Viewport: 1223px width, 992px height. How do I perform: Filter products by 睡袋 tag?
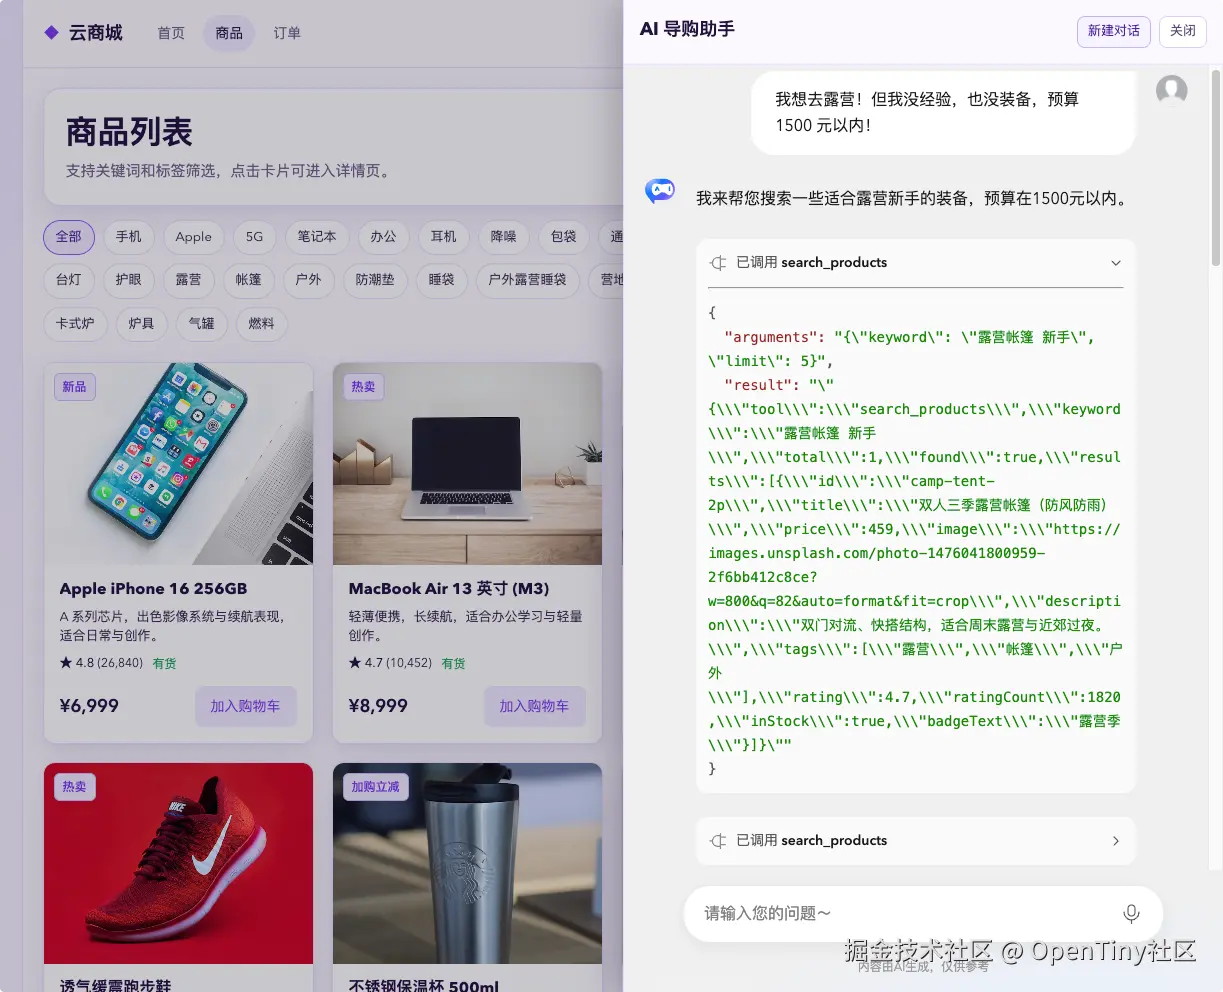point(442,280)
